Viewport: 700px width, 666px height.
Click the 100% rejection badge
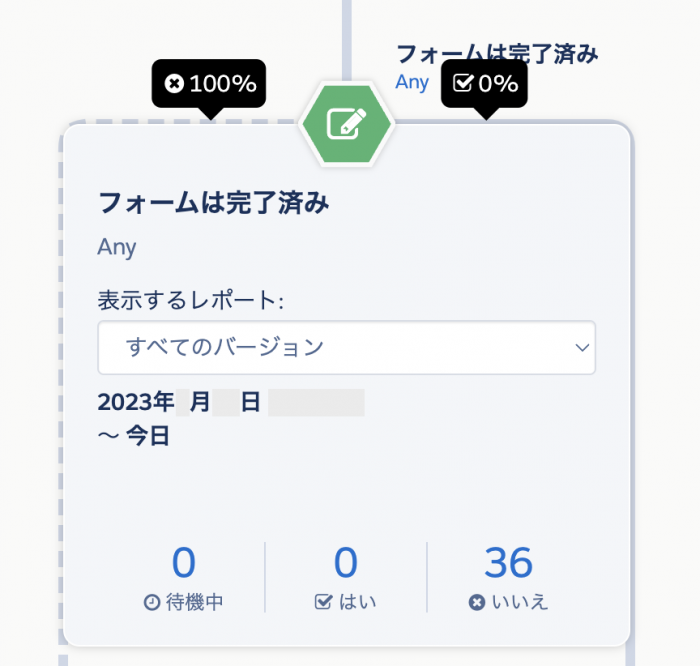pyautogui.click(x=209, y=83)
